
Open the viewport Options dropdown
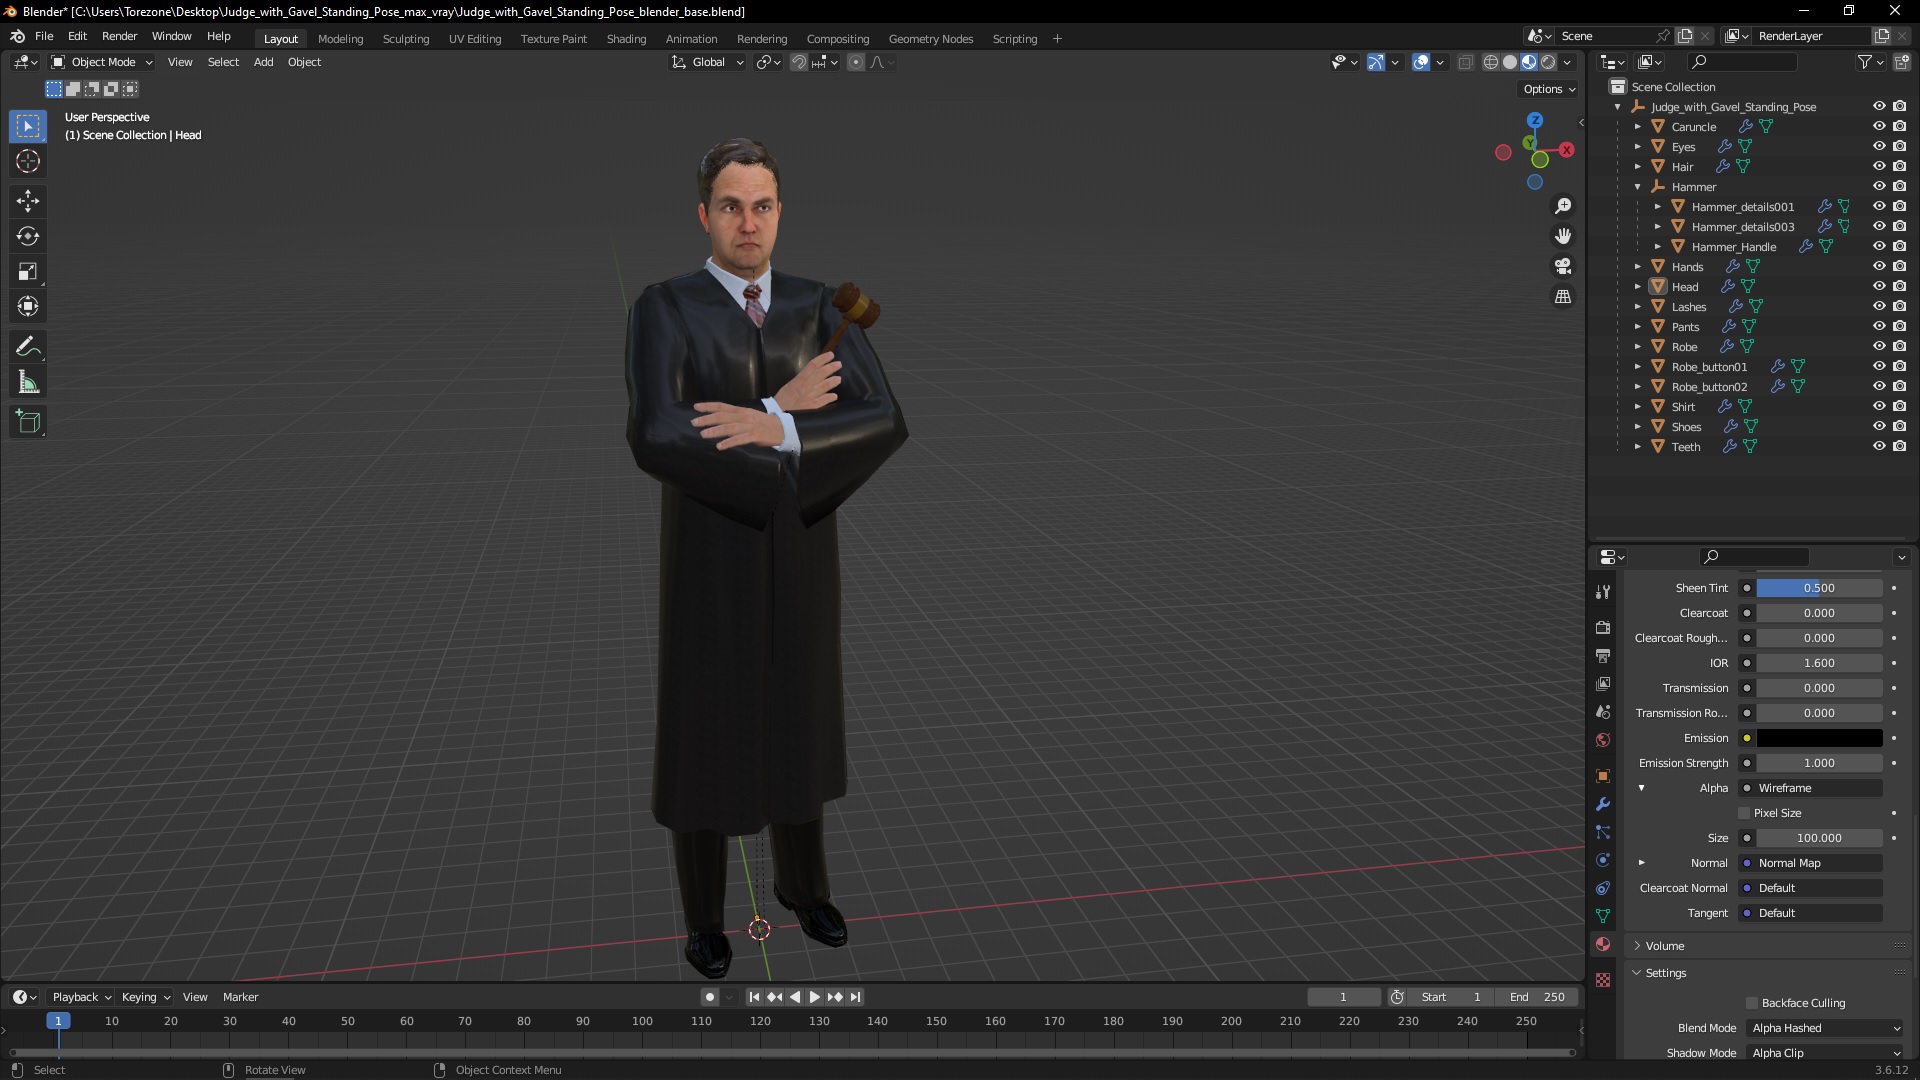(1549, 89)
